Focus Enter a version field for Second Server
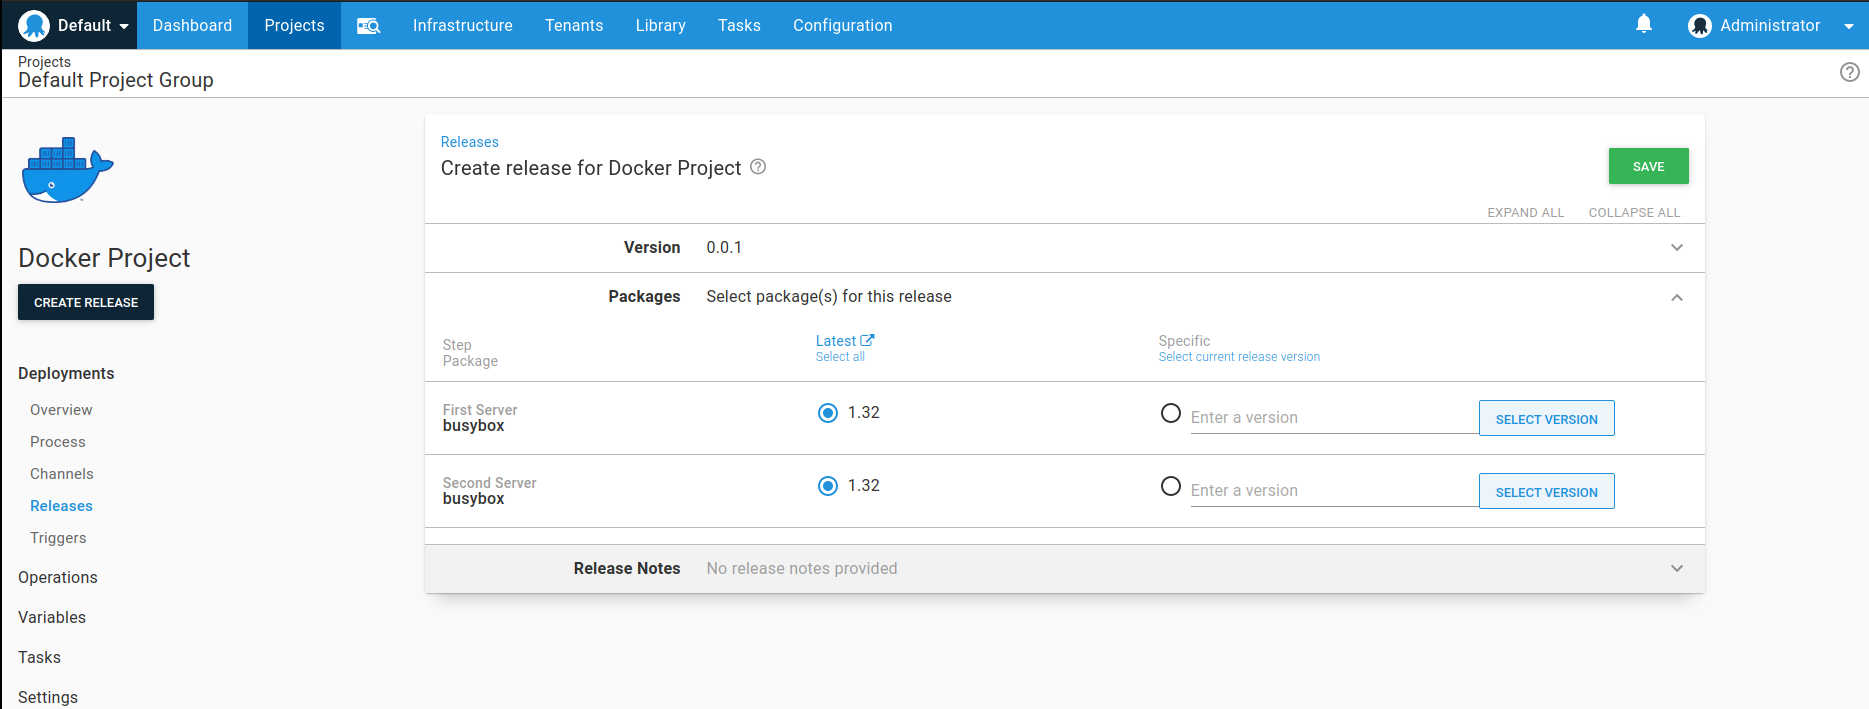The height and width of the screenshot is (709, 1869). click(x=1334, y=491)
